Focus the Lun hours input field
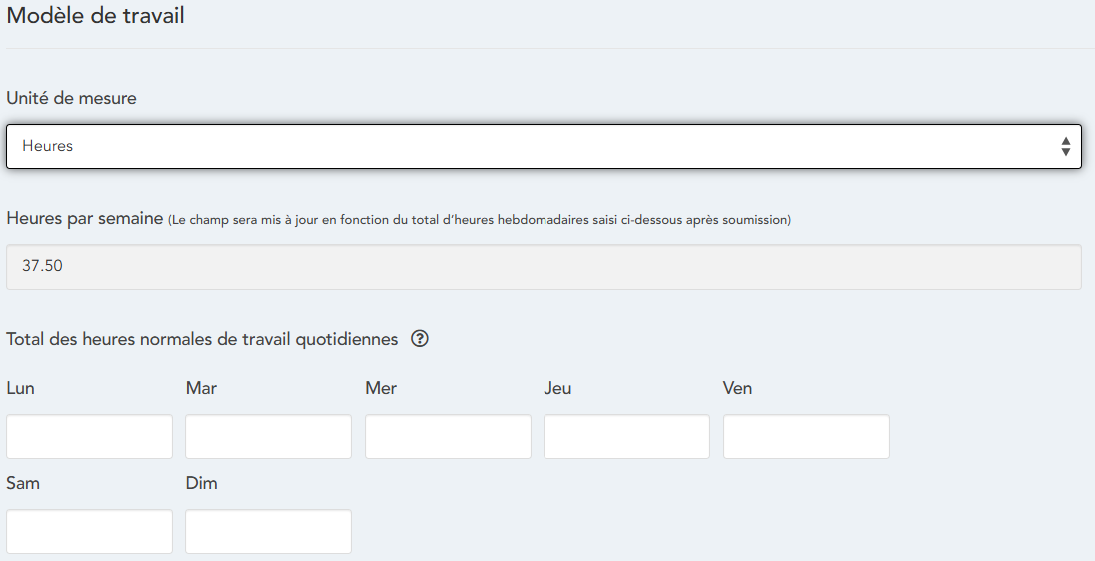 coord(89,437)
